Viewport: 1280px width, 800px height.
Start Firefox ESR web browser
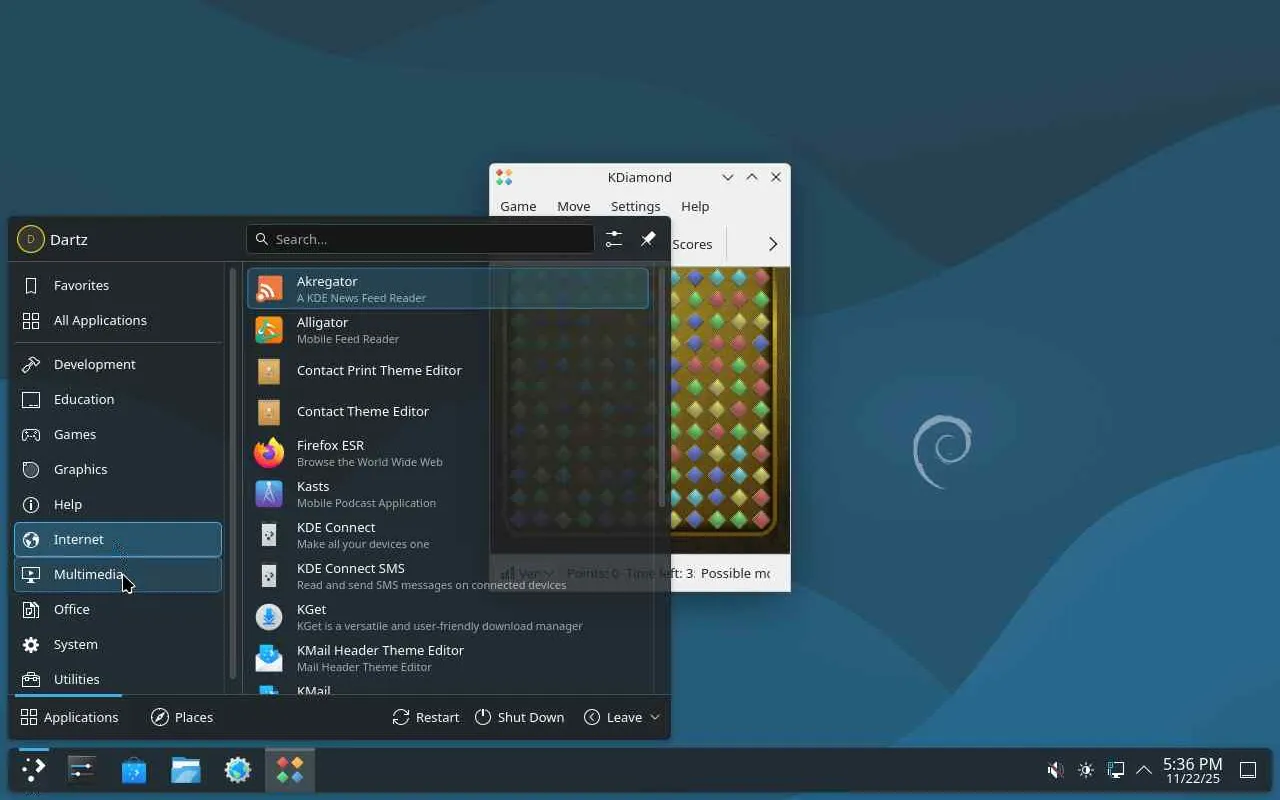coord(447,453)
